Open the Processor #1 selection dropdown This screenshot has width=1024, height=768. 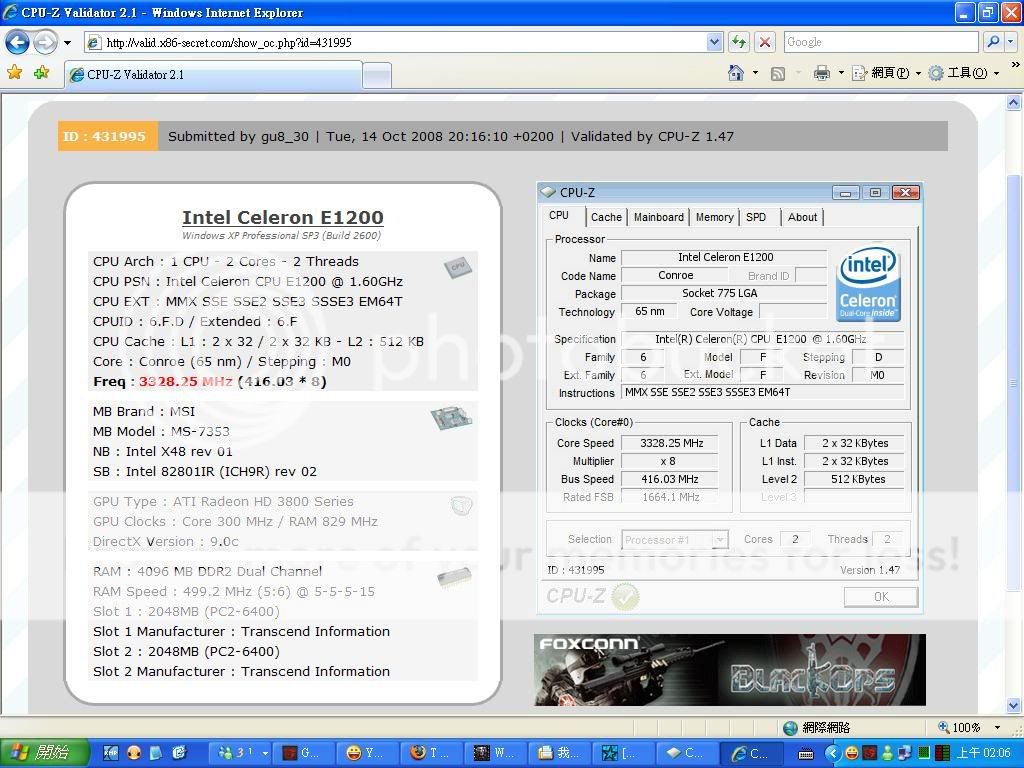(675, 539)
